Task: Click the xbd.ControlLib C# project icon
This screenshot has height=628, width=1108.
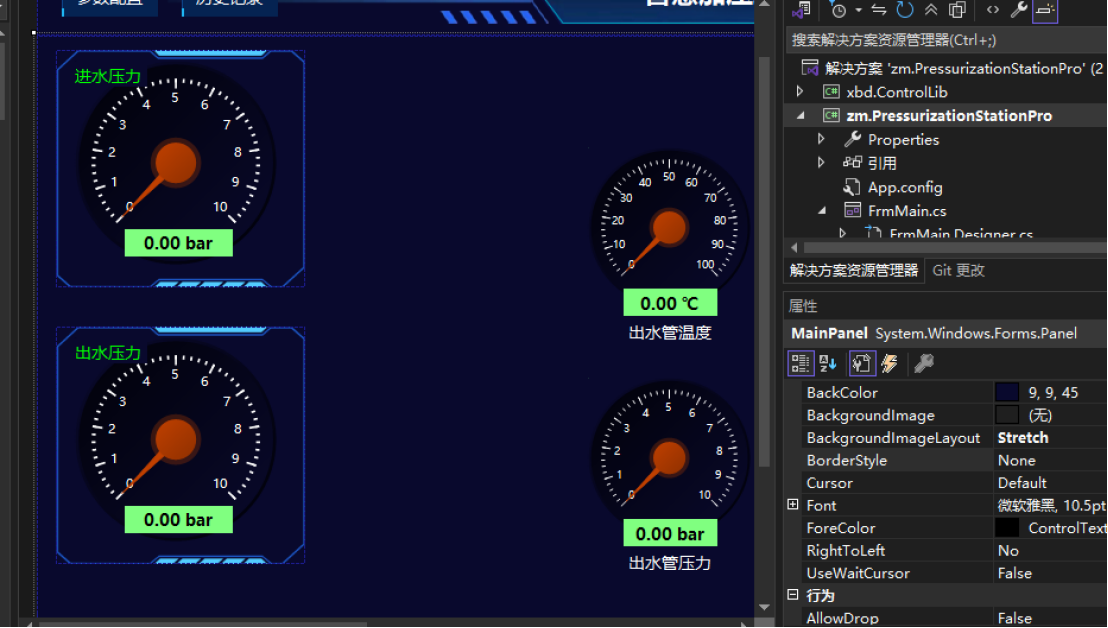Action: point(831,92)
